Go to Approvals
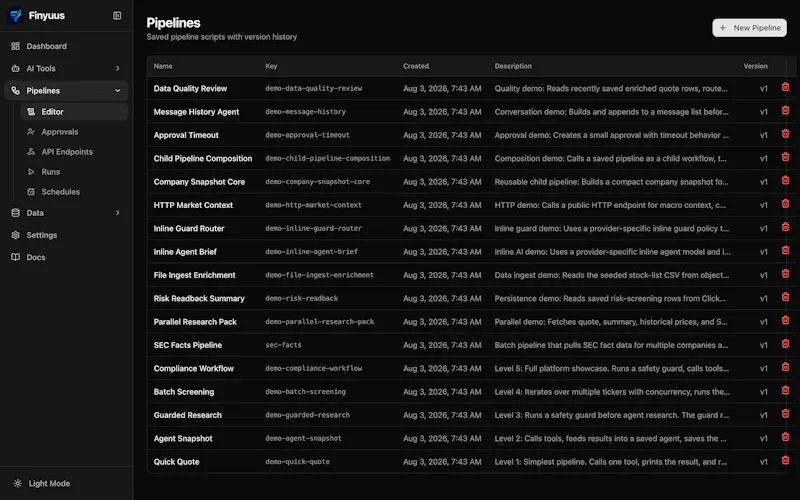Screen dimensions: 800x500 (x=74, y=132)
